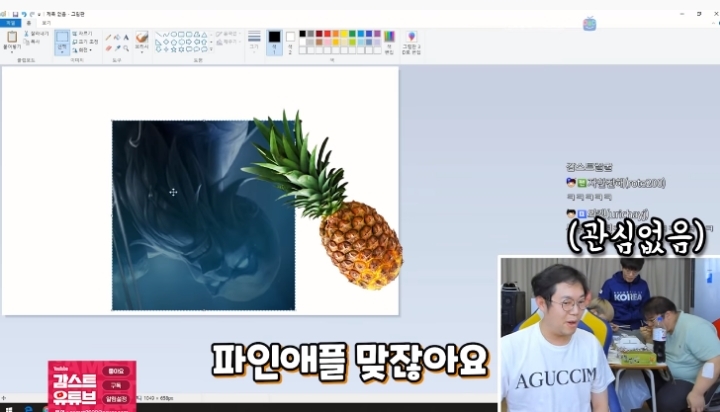Screen dimensions: 720x412
Task: Pick the Diamond shape
Action: tap(166, 42)
